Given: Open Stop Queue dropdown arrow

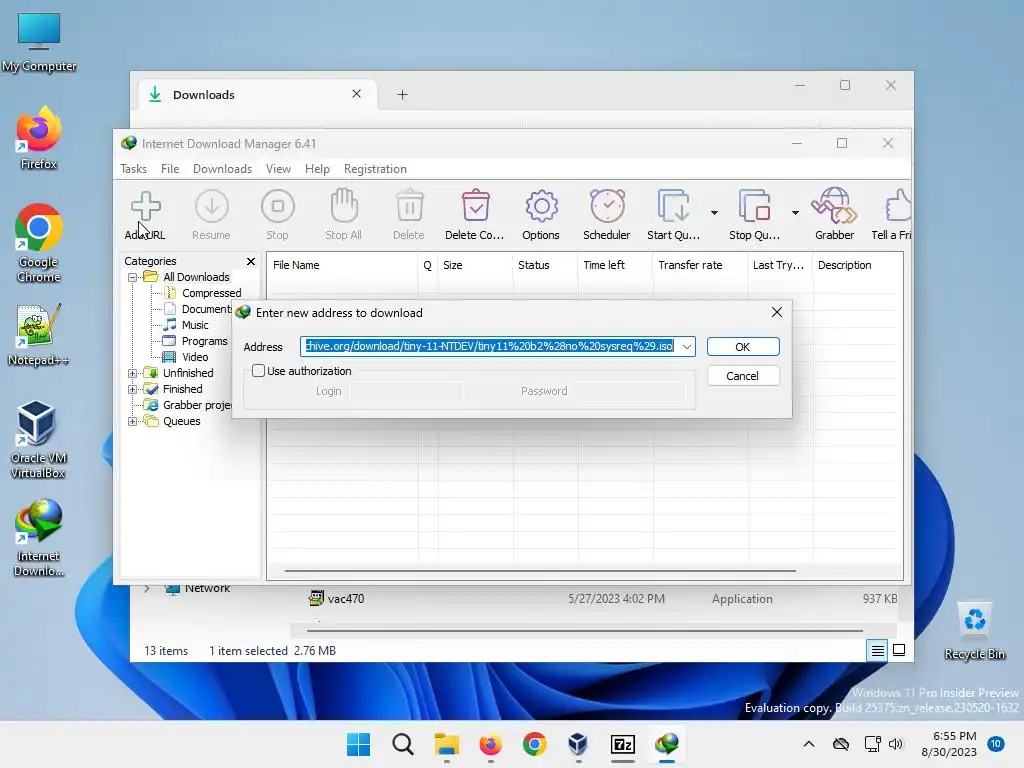Looking at the screenshot, I should (795, 213).
